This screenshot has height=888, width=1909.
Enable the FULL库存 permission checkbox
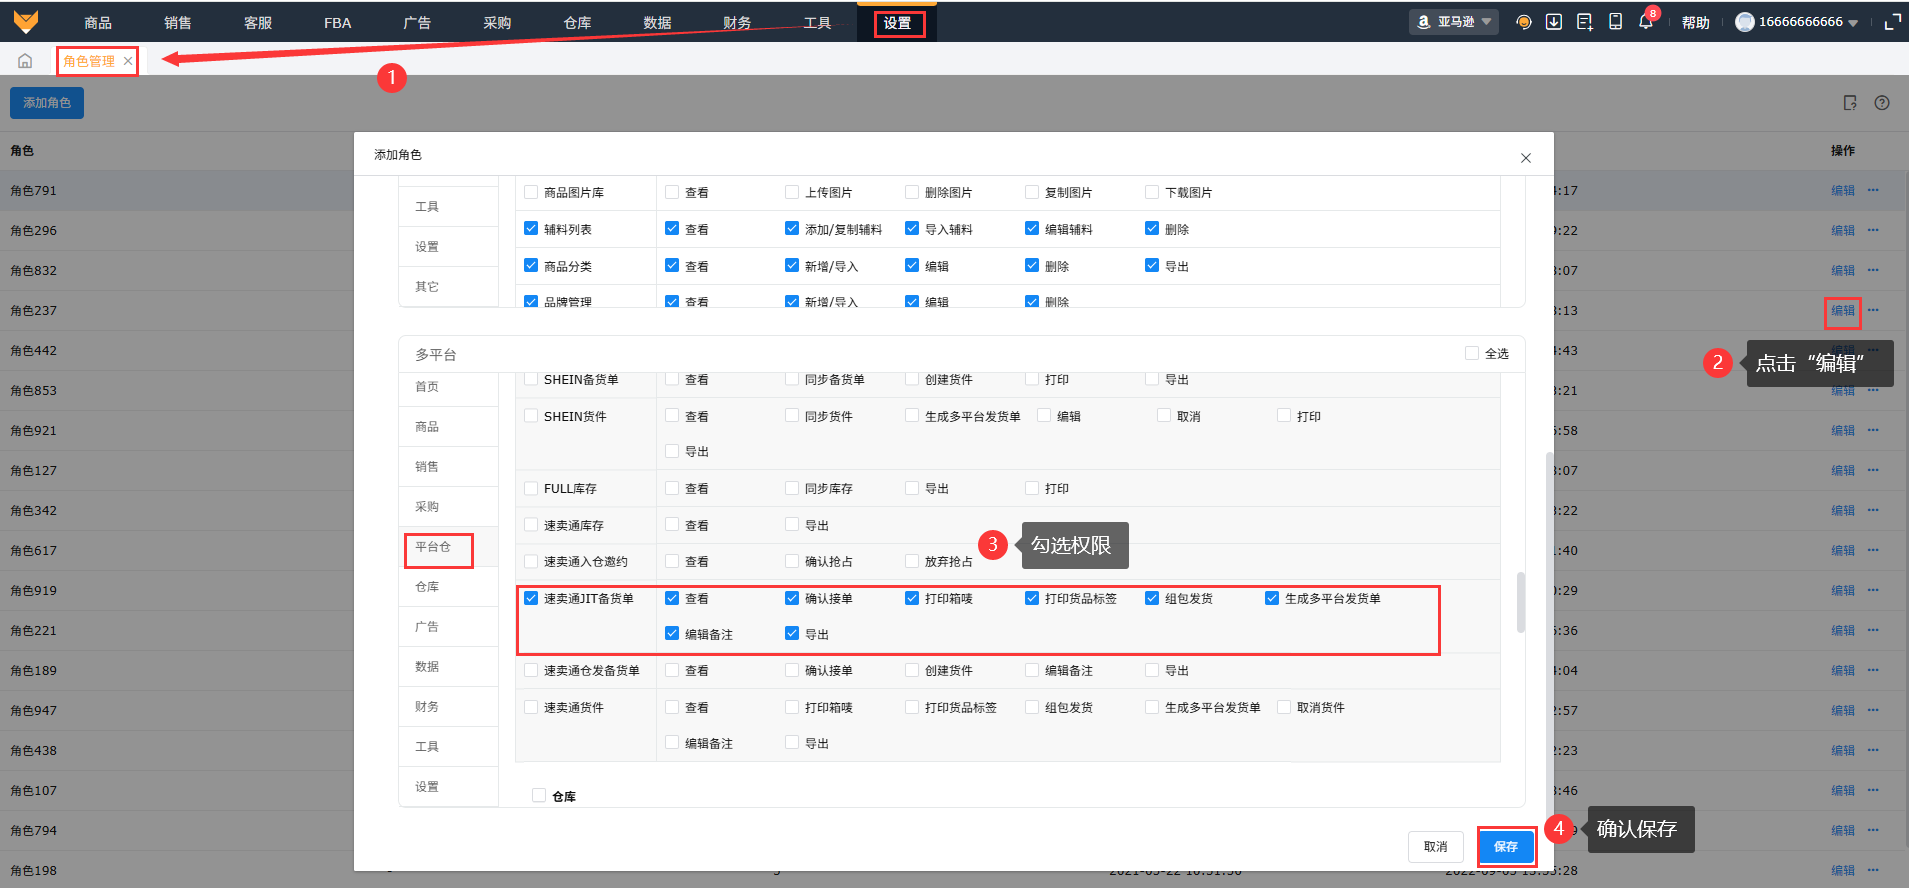[x=531, y=488]
